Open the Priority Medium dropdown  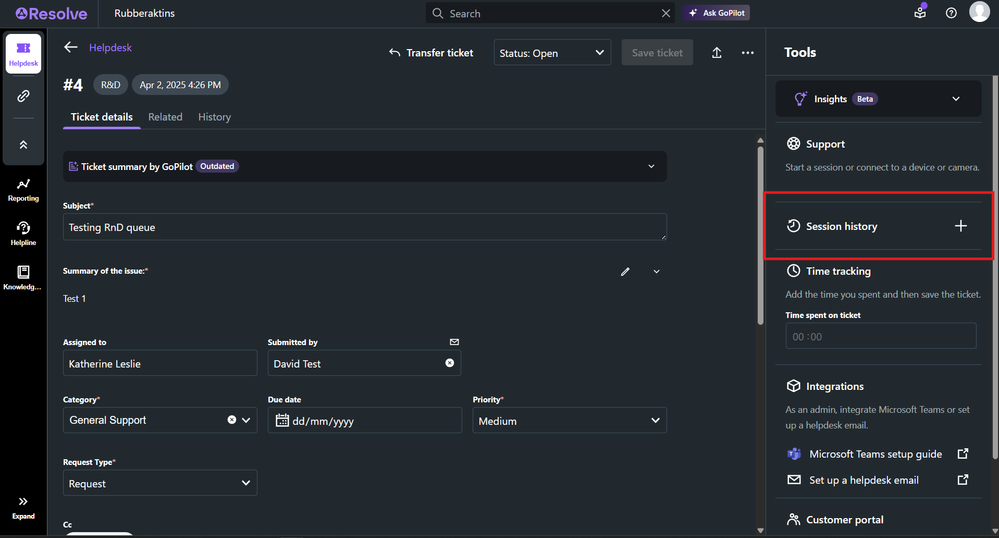coord(569,421)
